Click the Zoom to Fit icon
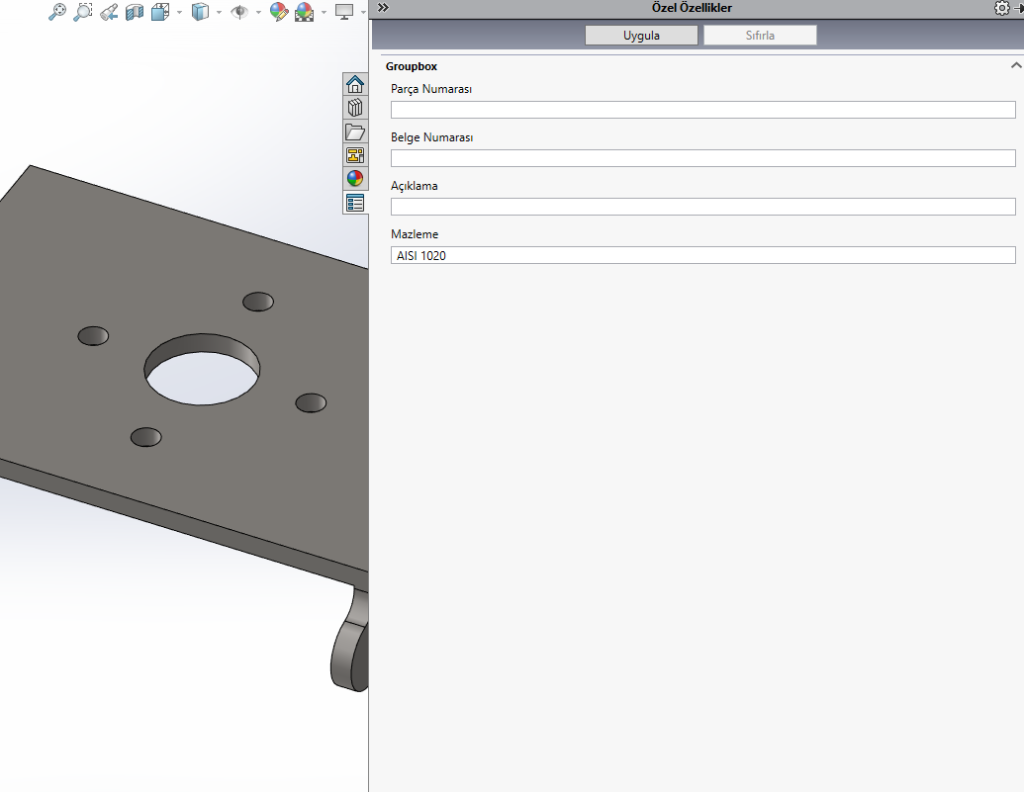The width and height of the screenshot is (1024, 792). 58,12
